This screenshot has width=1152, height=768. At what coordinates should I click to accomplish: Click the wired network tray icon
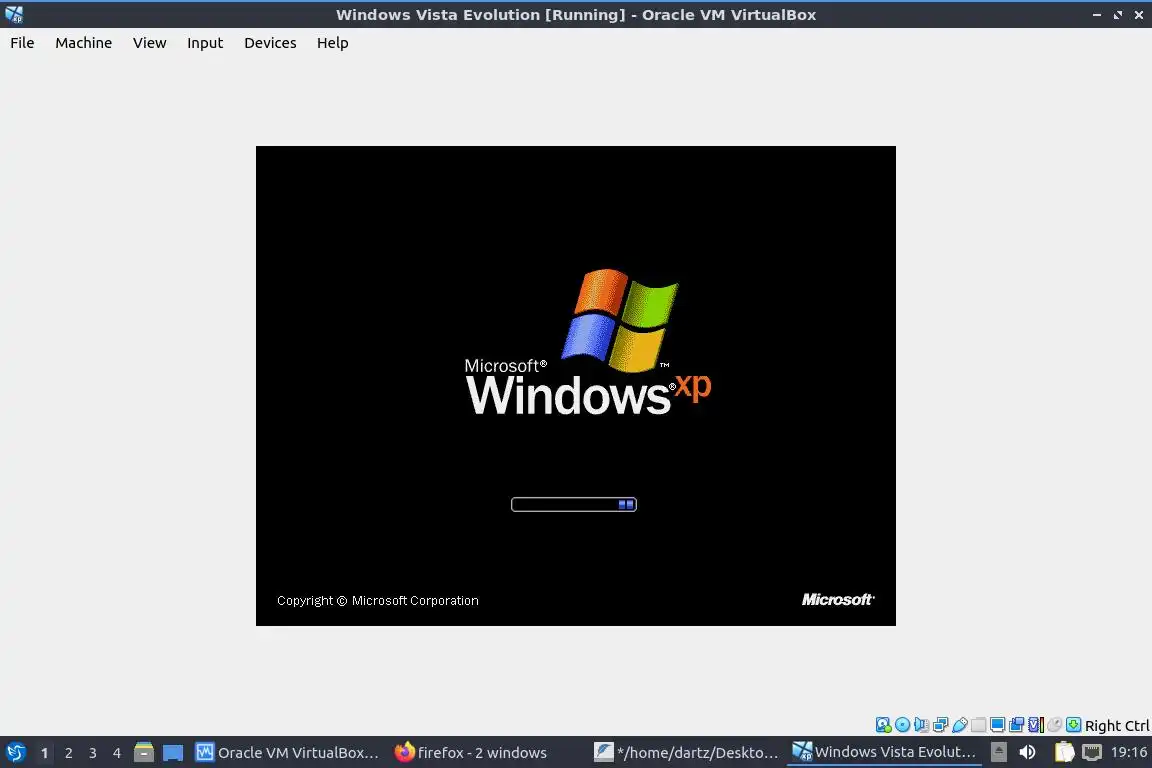(1092, 752)
